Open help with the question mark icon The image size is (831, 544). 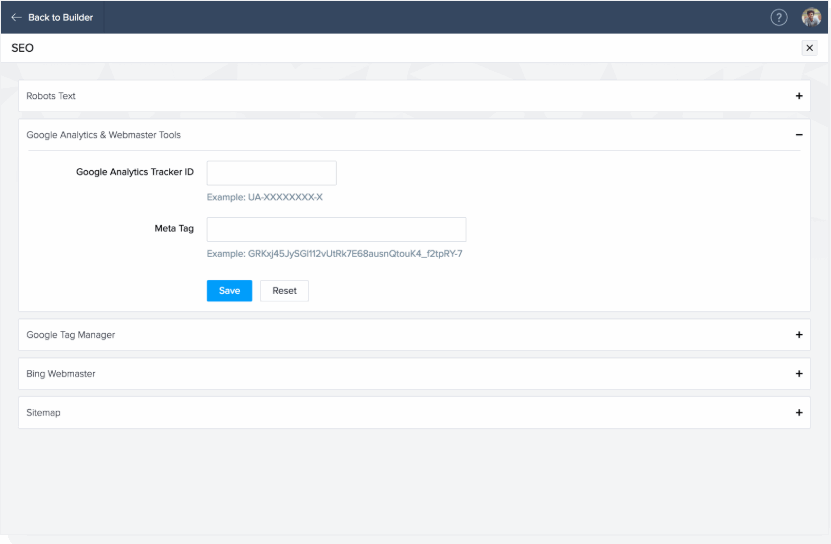click(779, 17)
